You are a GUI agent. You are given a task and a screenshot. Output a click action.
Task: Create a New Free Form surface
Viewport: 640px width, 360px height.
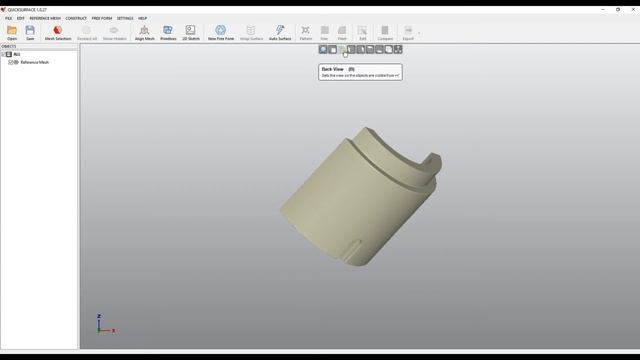tap(221, 33)
